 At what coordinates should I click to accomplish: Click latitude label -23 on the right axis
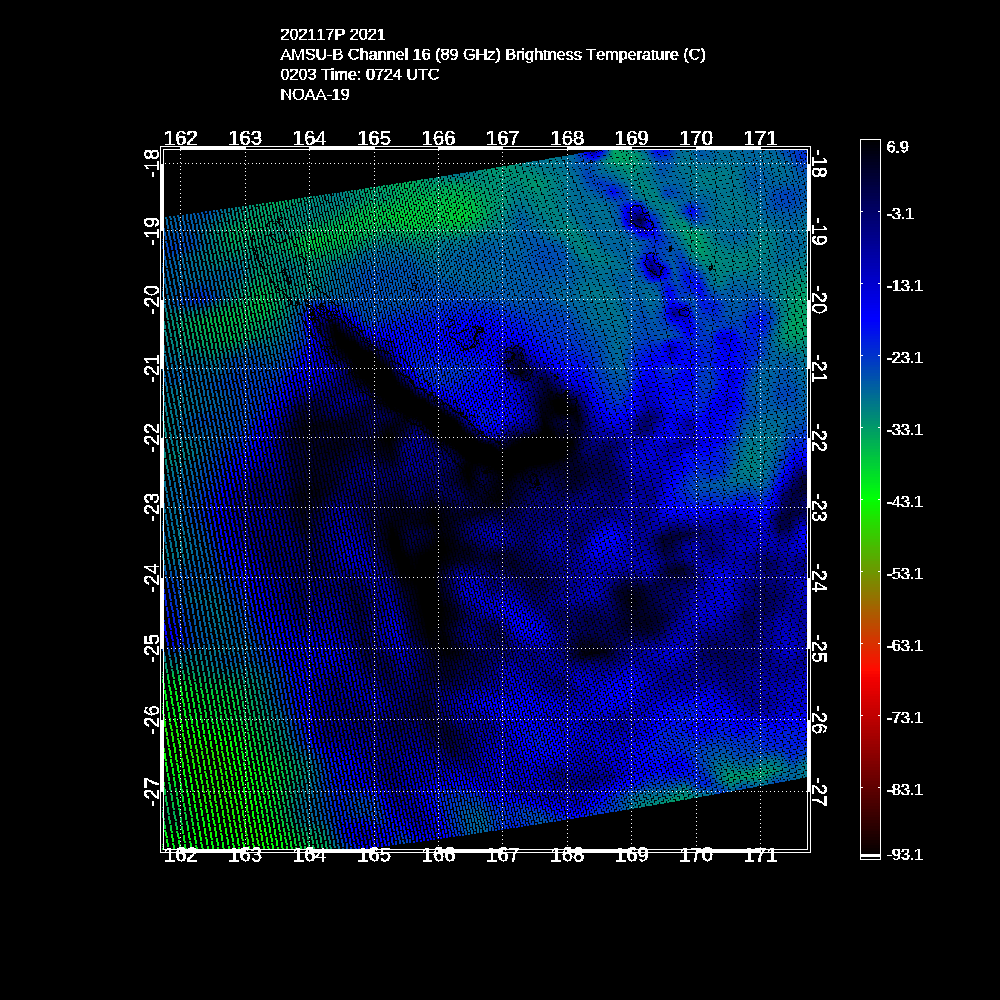tap(819, 509)
